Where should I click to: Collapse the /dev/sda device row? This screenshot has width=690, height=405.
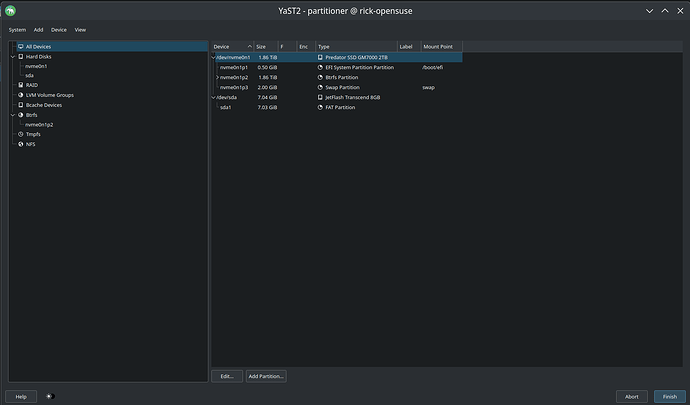215,97
